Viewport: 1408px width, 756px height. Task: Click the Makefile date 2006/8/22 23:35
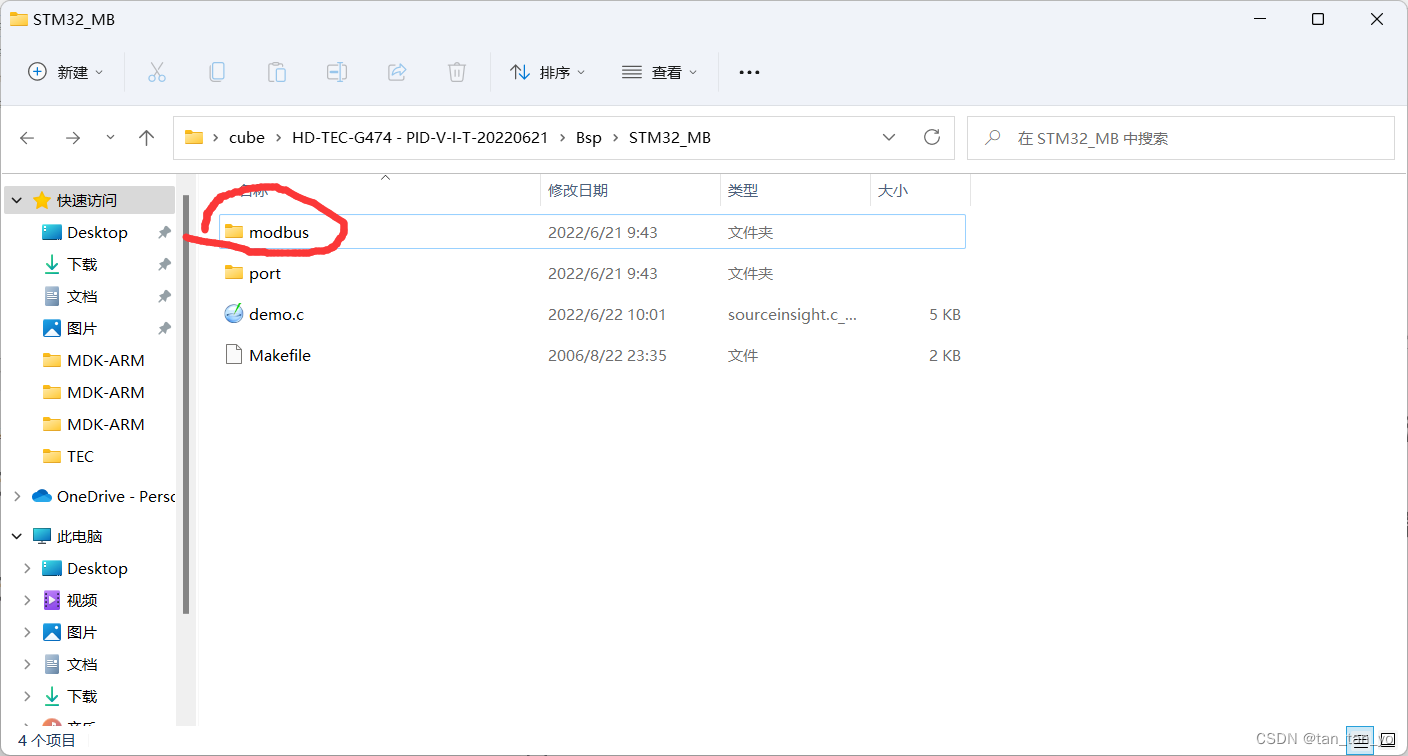(607, 355)
